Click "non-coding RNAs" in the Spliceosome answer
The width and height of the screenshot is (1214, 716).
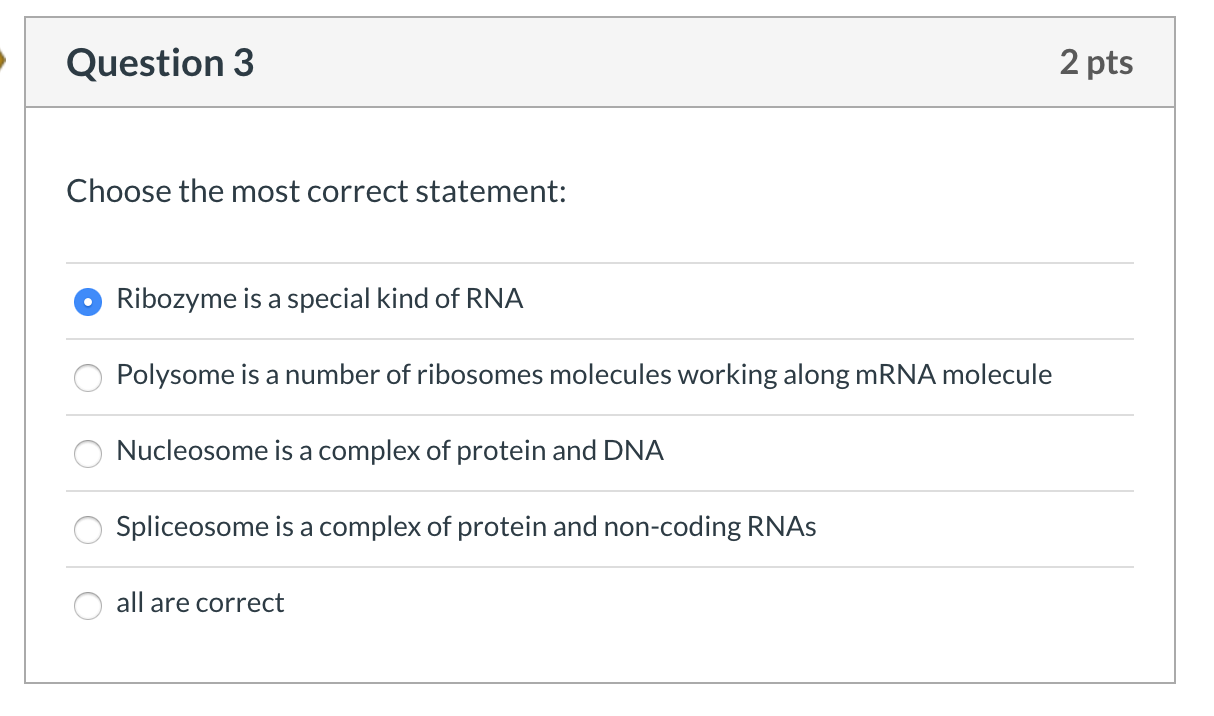[710, 527]
